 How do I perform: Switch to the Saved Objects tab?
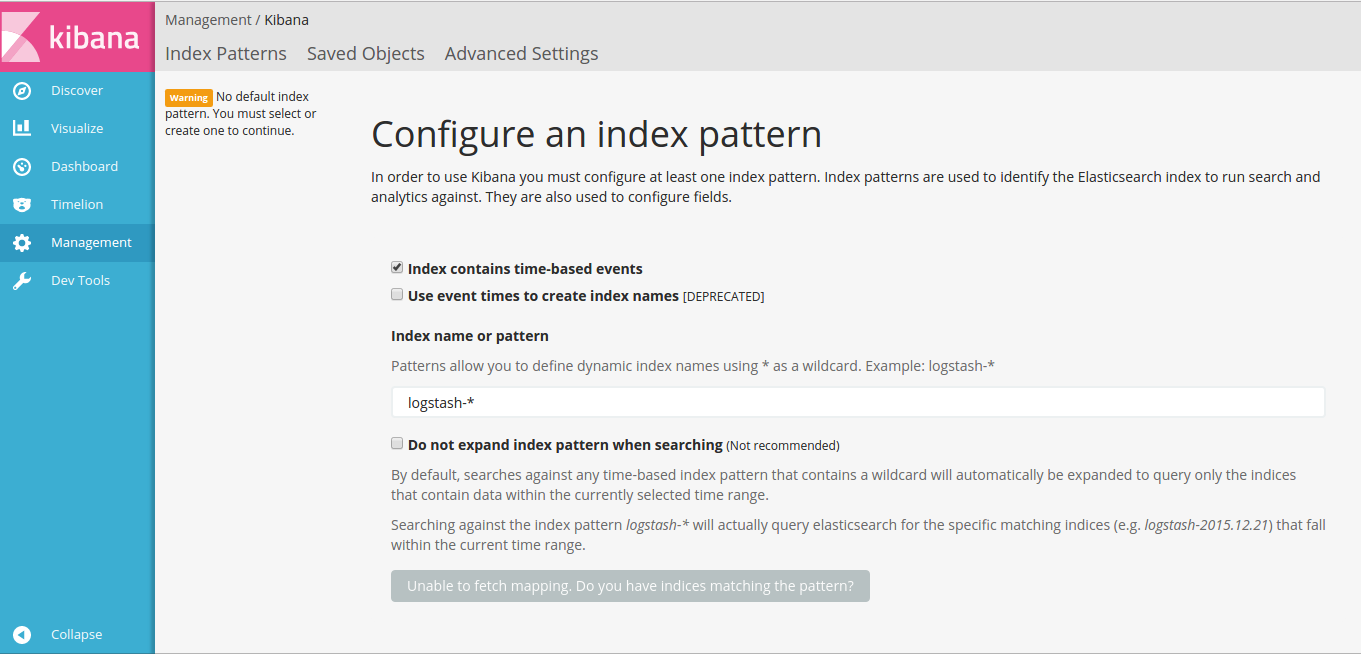pyautogui.click(x=365, y=54)
